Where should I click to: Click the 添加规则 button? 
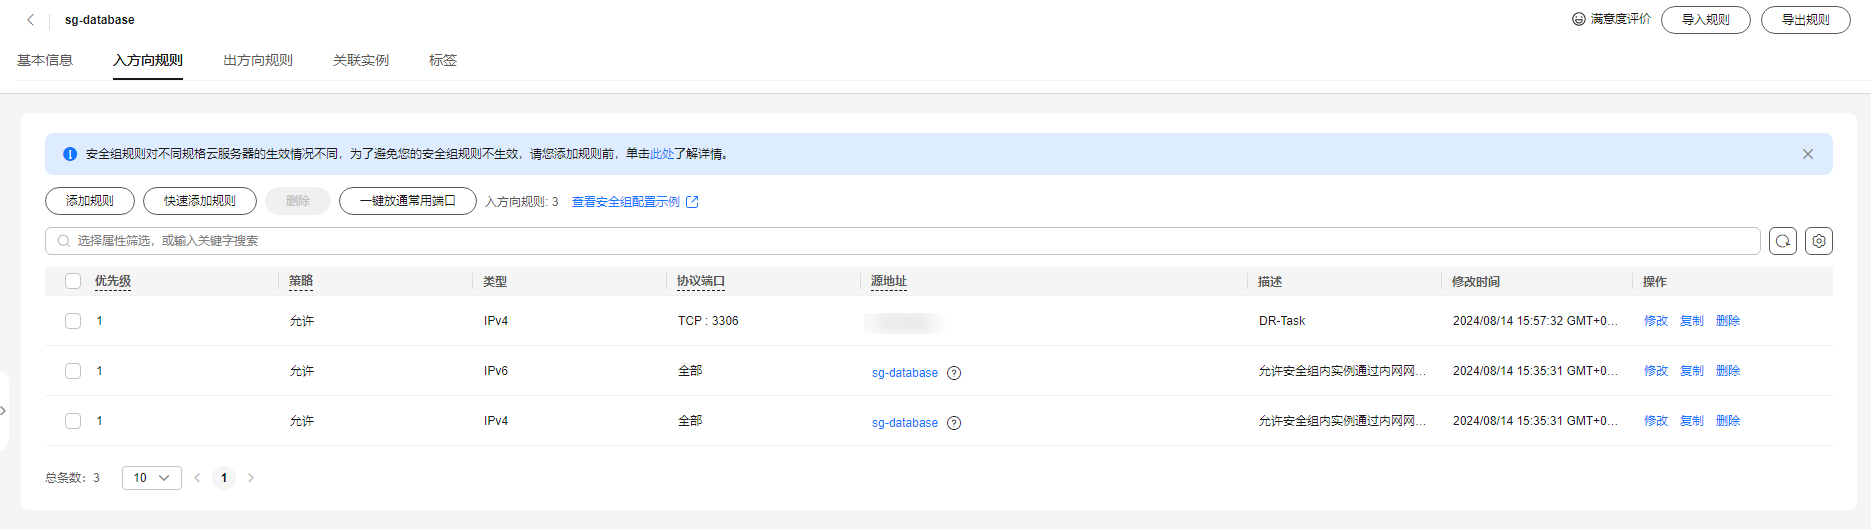point(90,201)
